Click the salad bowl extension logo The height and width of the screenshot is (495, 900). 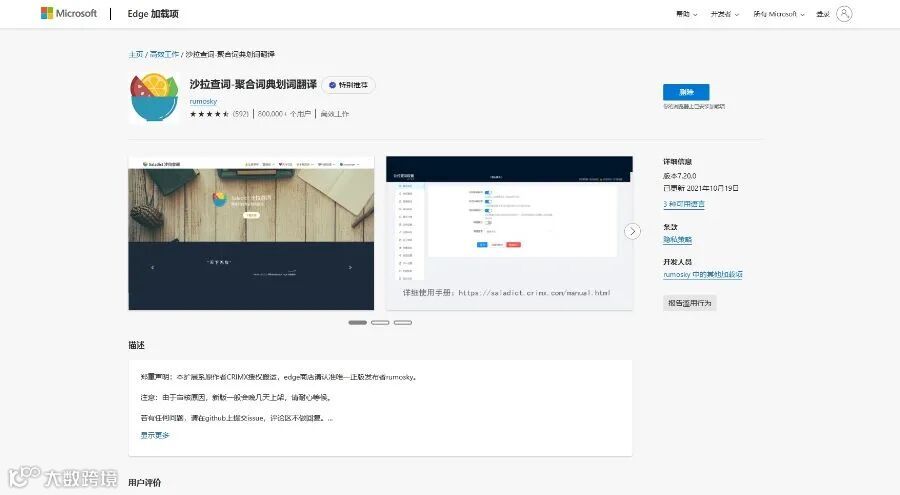154,98
